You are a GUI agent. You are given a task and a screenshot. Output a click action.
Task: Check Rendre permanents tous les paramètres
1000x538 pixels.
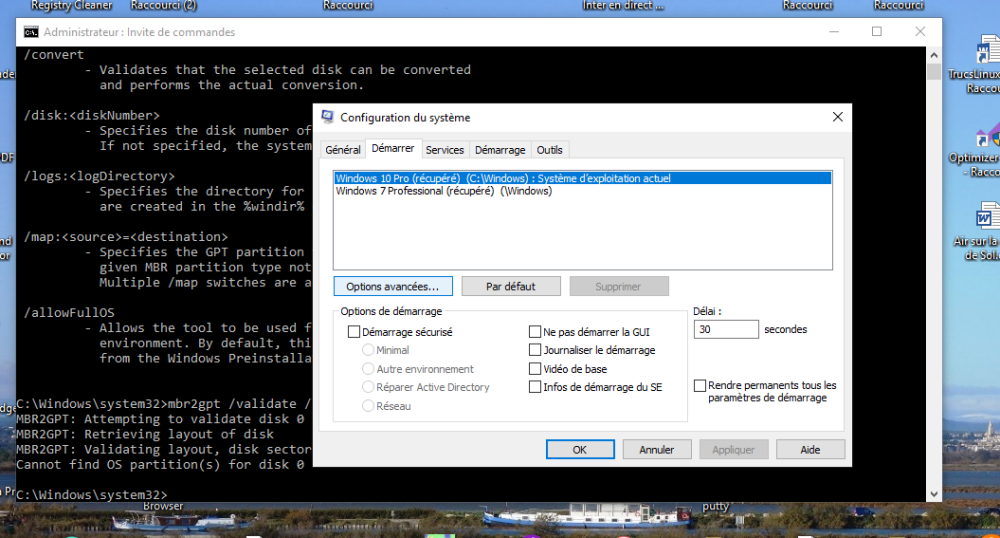point(700,386)
